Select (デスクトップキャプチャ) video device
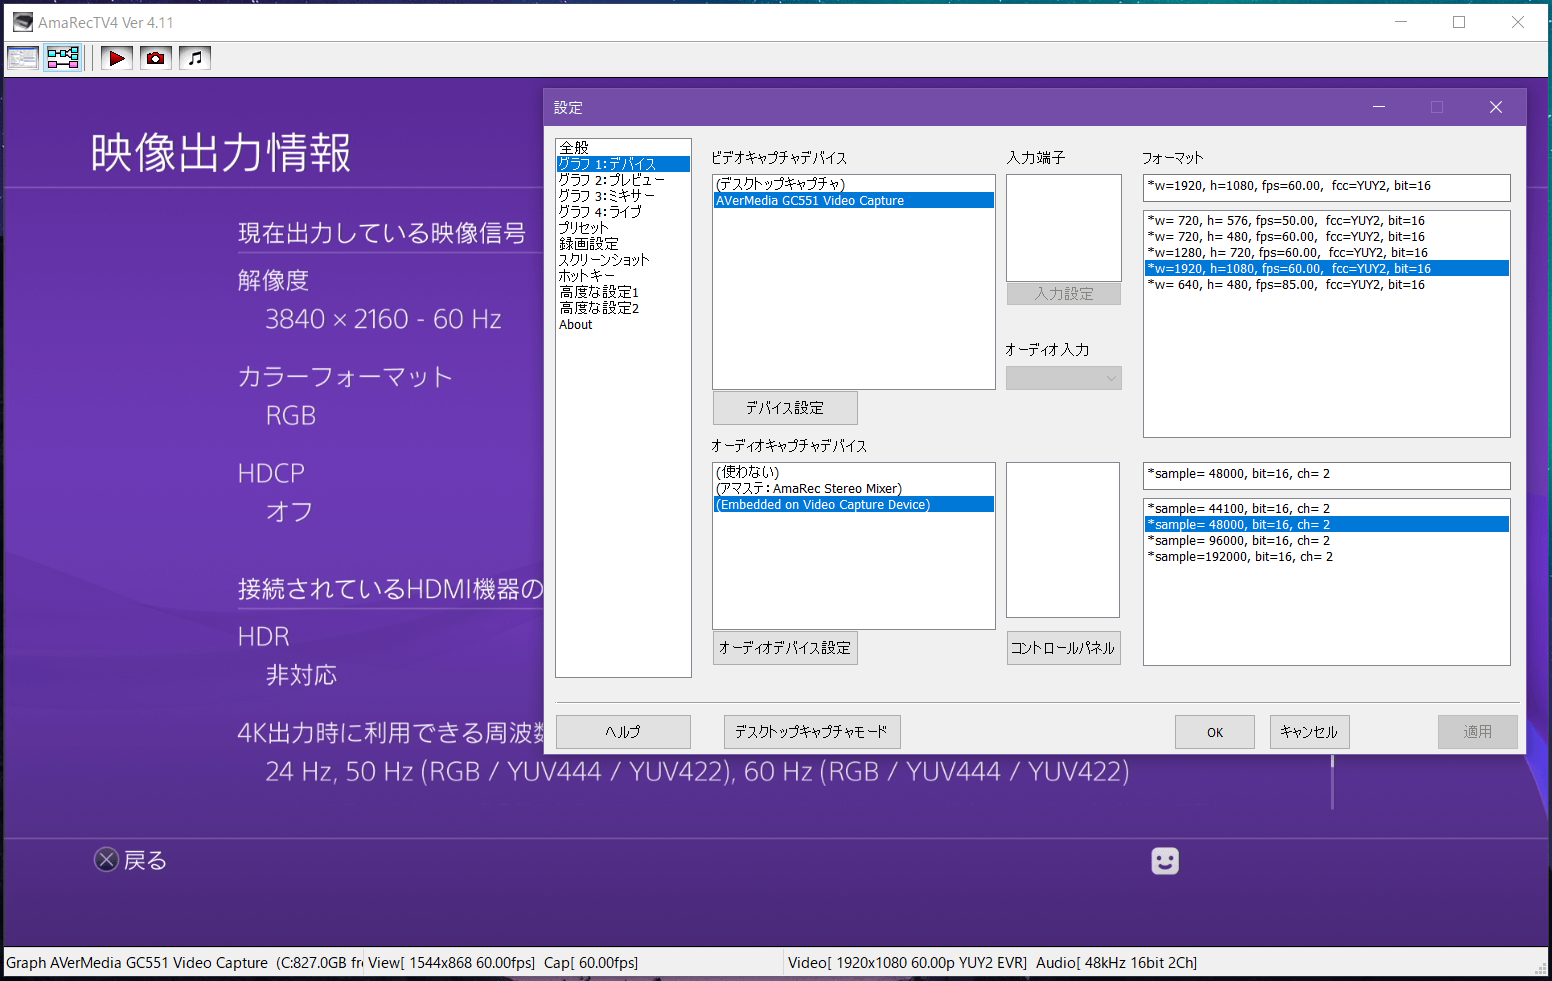Viewport: 1552px width, 981px height. pyautogui.click(x=854, y=184)
